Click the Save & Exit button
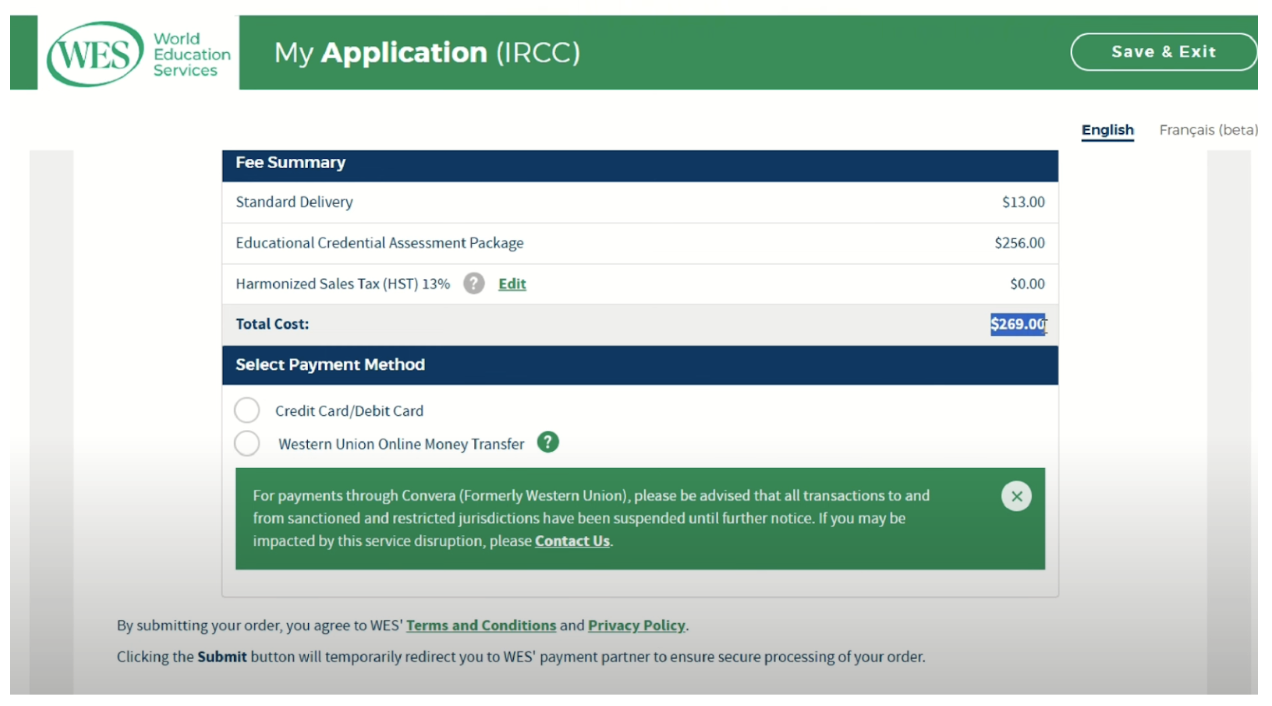Screen dimensions: 1272x706 (1163, 51)
